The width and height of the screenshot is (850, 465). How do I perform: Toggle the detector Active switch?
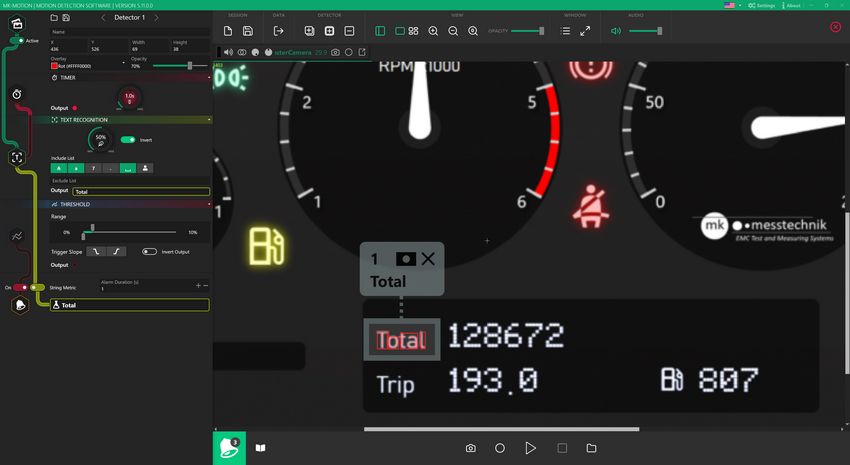click(17, 40)
